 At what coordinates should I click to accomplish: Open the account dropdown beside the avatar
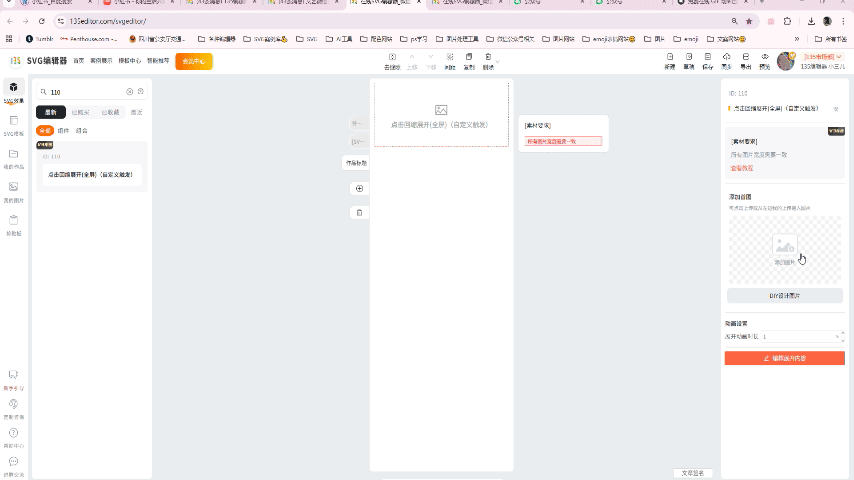822,57
